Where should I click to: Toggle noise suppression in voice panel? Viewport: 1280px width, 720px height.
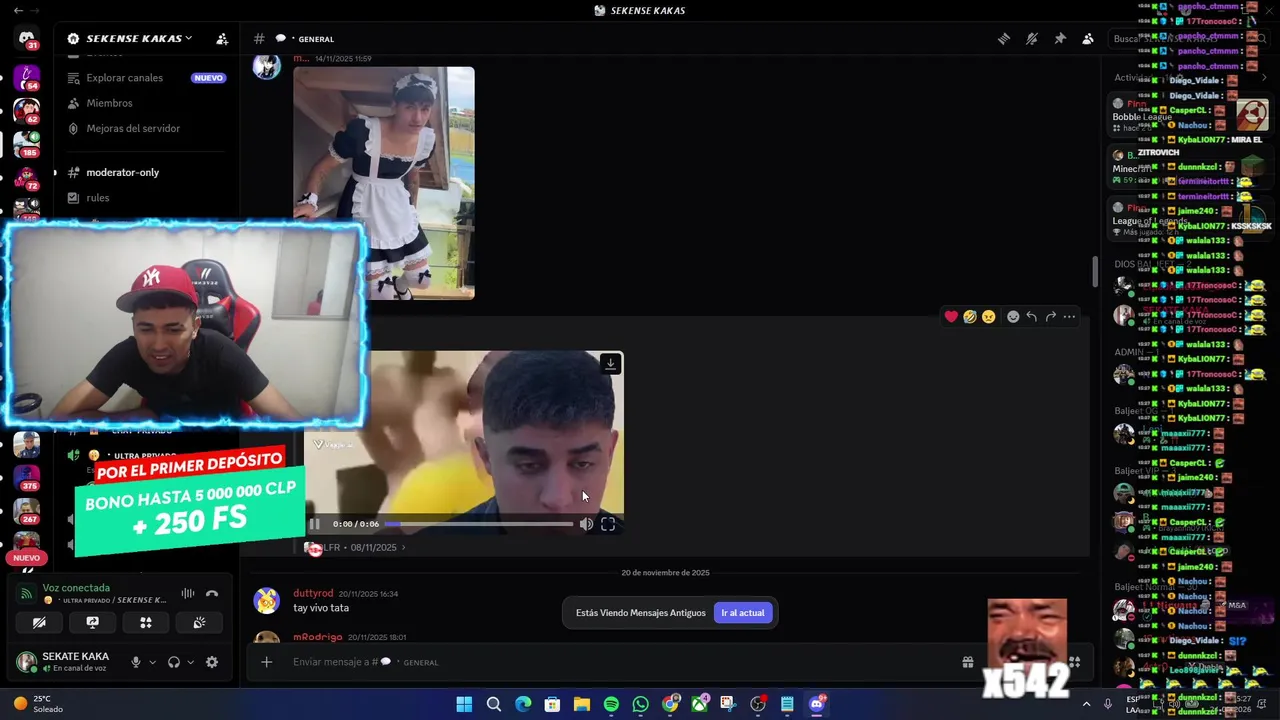187,593
